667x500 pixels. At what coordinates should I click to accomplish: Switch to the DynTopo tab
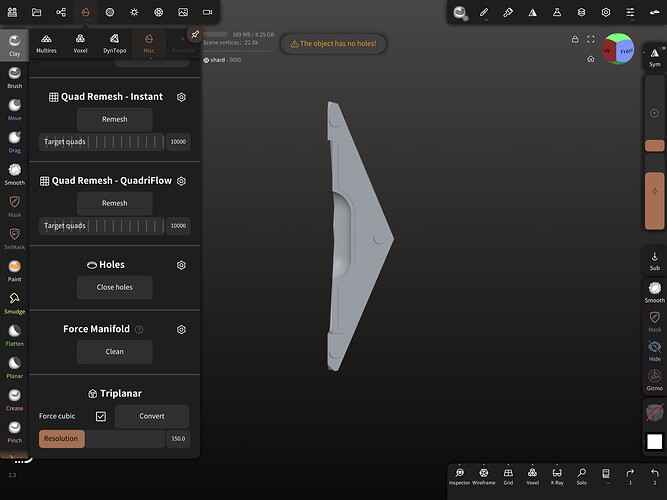tap(114, 43)
